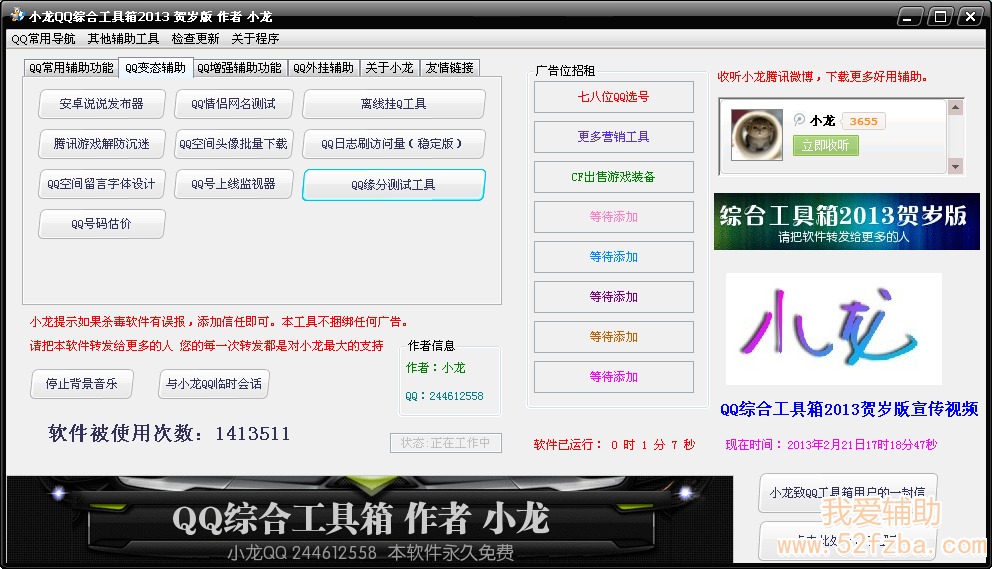The height and width of the screenshot is (569, 992).
Task: Click 收听小龙腾讯微博 red text link
Action: coord(822,77)
